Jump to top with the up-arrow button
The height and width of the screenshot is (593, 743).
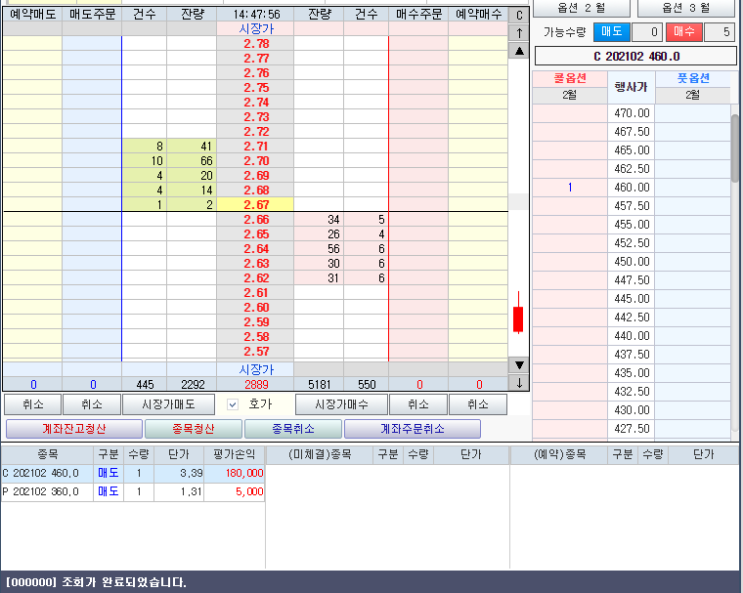tap(519, 33)
